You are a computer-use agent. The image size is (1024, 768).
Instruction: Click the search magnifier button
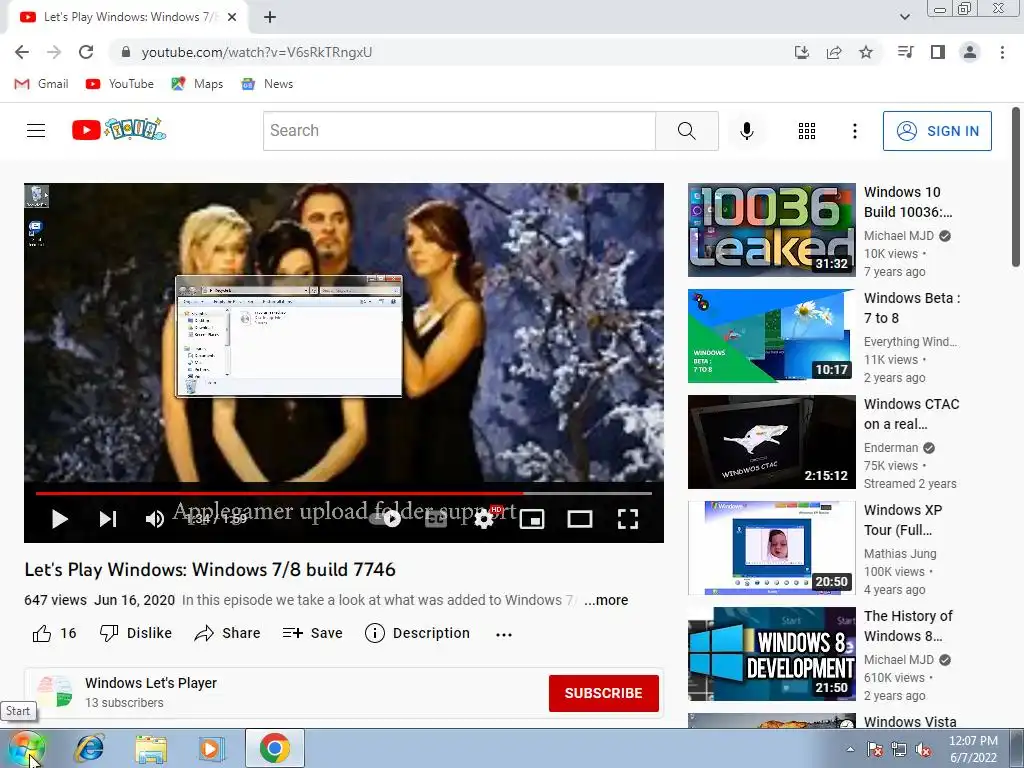pos(686,131)
